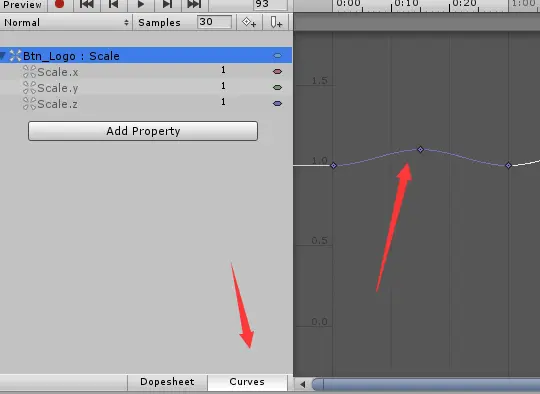
Task: Click the blue Scale.z key indicator
Action: [x=277, y=103]
